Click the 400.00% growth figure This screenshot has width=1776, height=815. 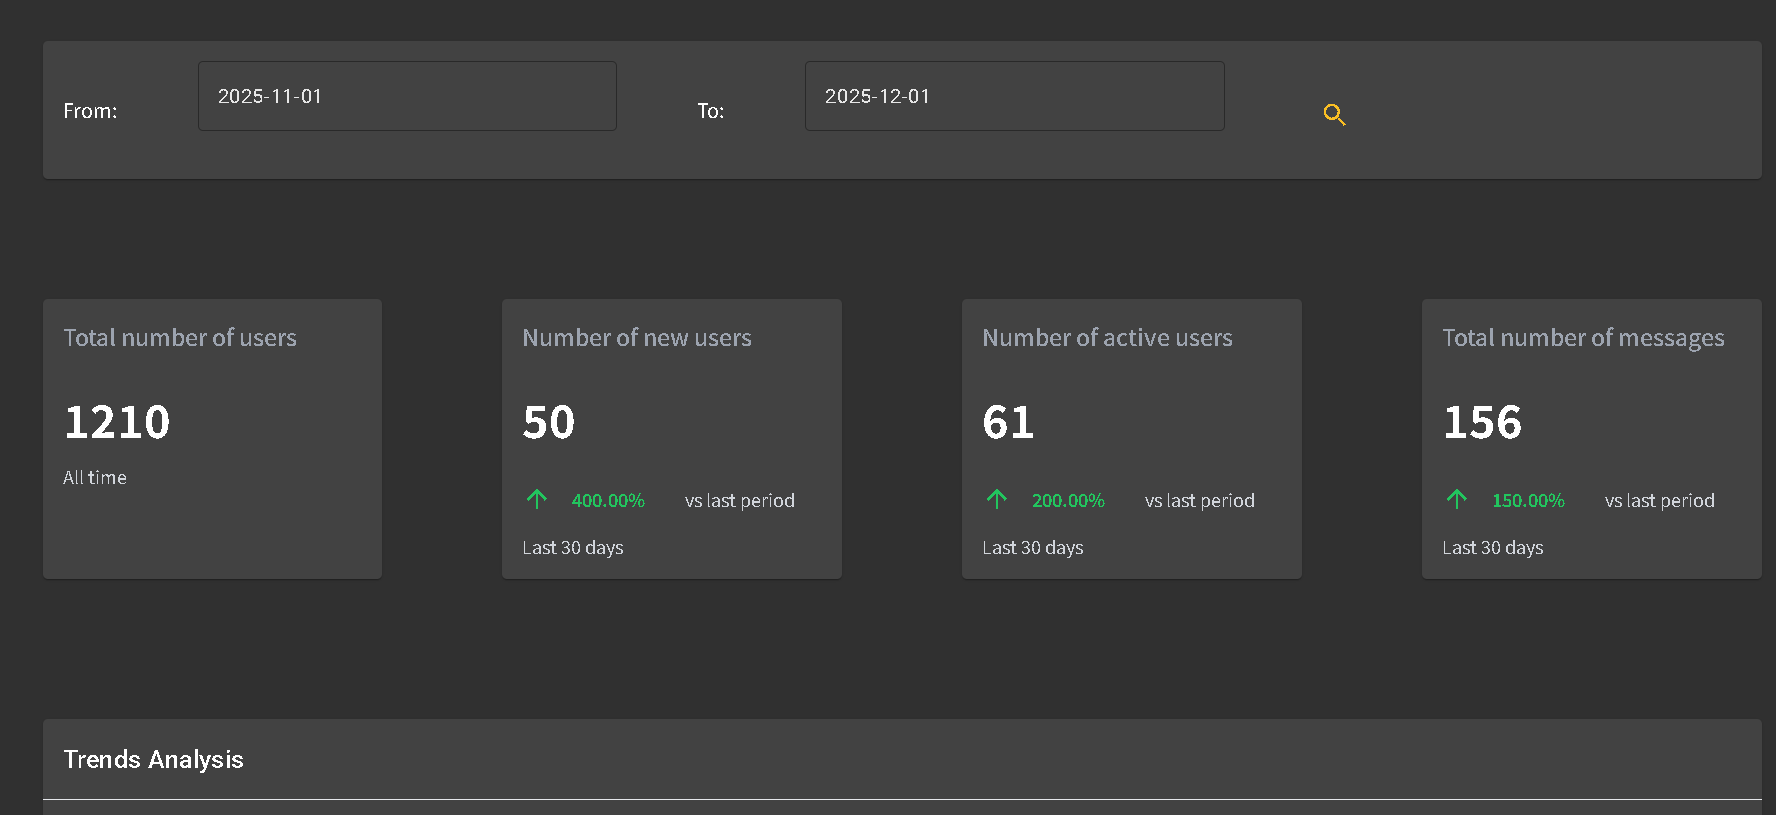[608, 501]
